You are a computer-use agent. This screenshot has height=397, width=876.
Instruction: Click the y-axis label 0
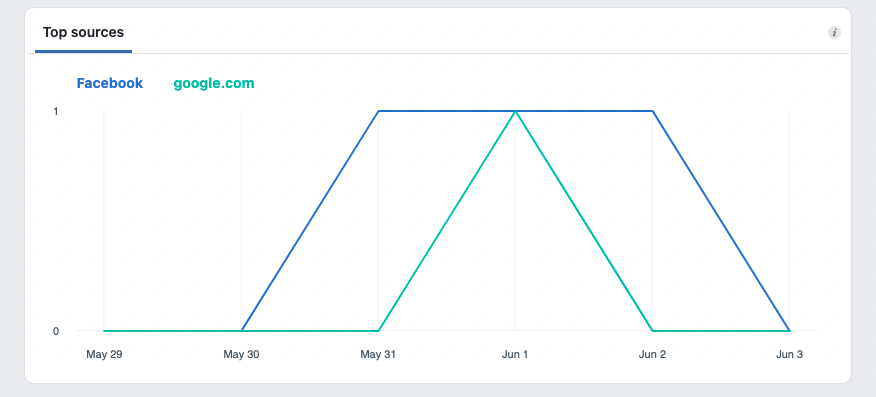tap(56, 331)
